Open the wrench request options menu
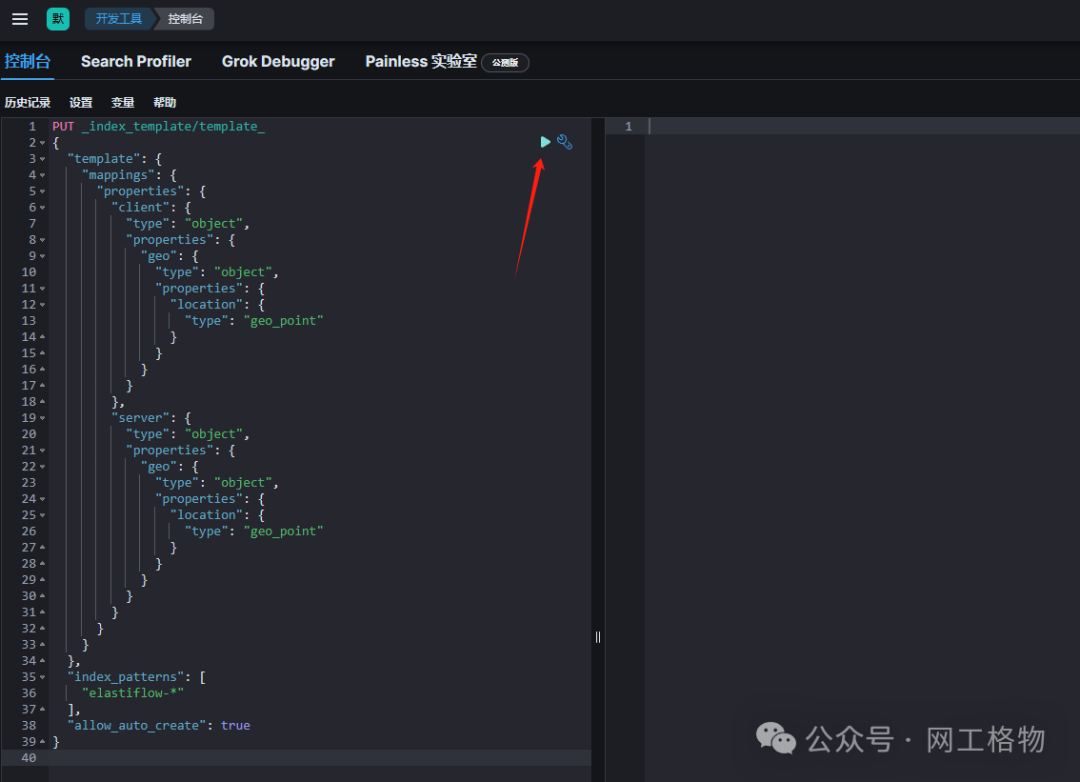The width and height of the screenshot is (1080, 782). 564,142
